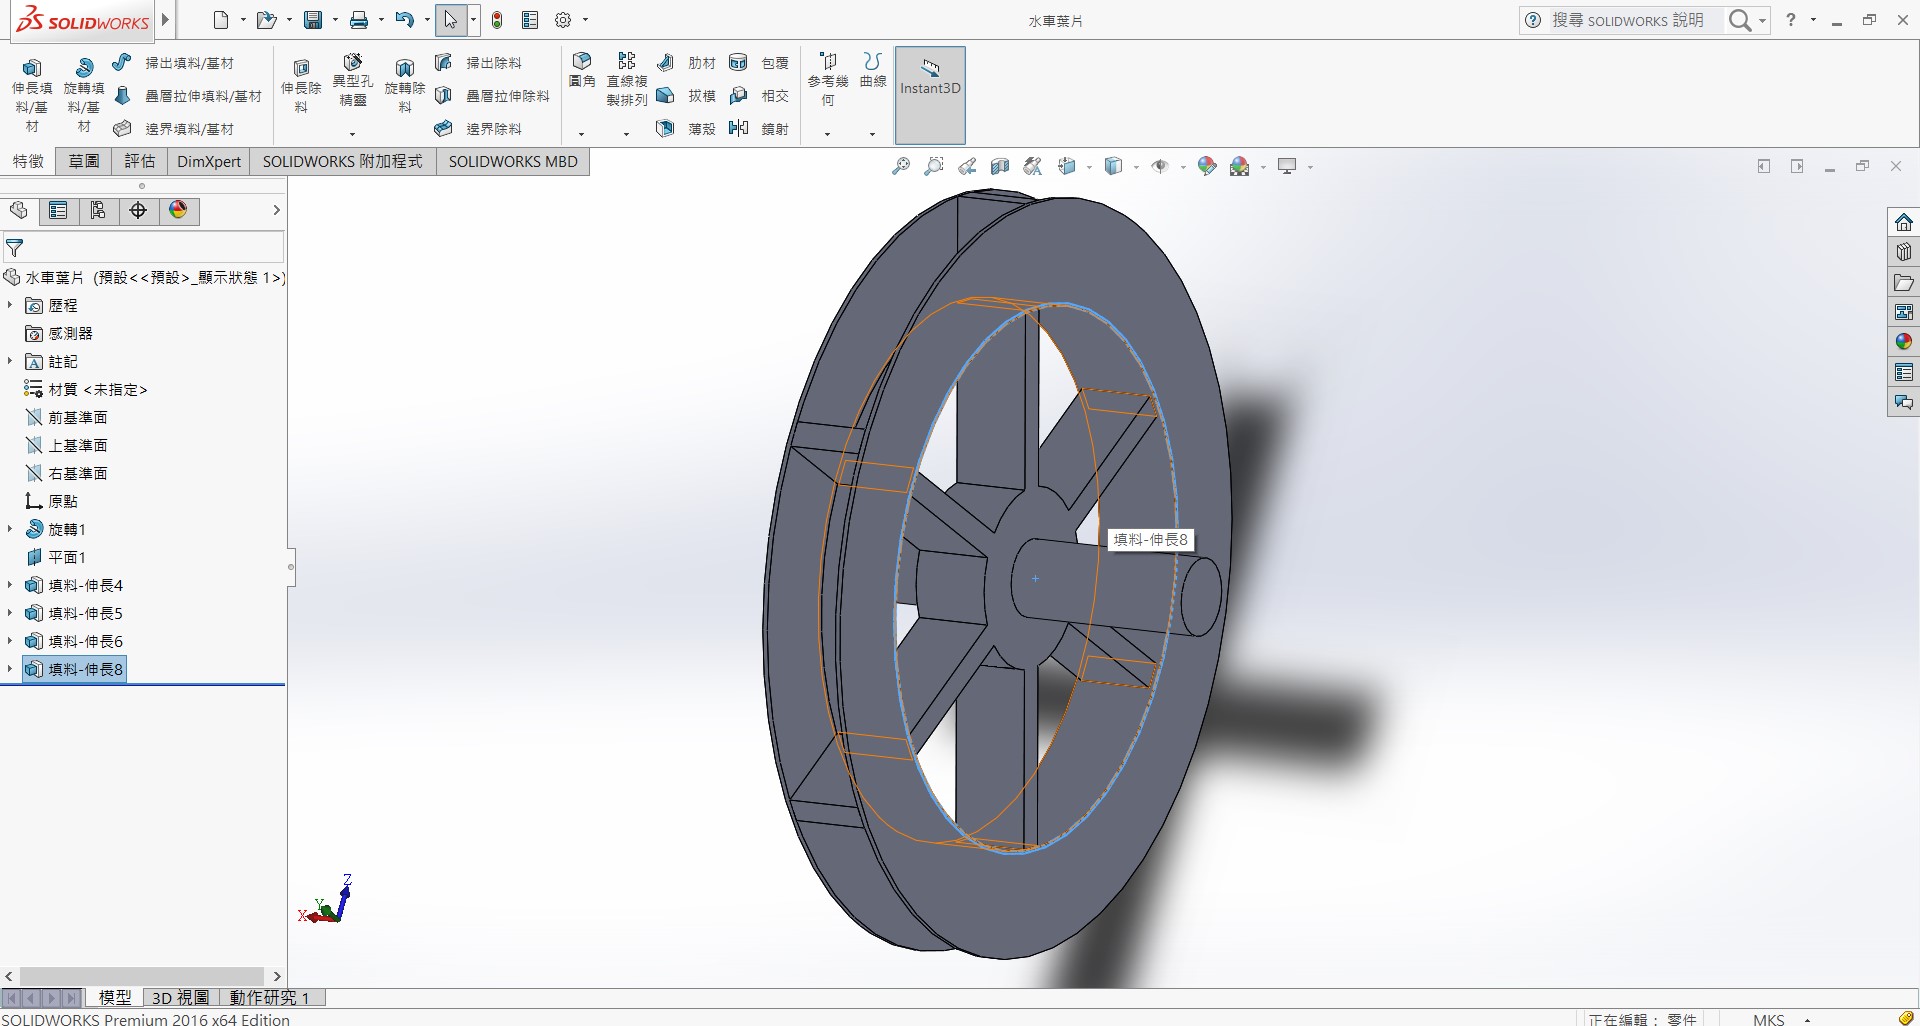Switch to the 動作研究 1 bottom tab
This screenshot has height=1026, width=1920.
click(270, 997)
